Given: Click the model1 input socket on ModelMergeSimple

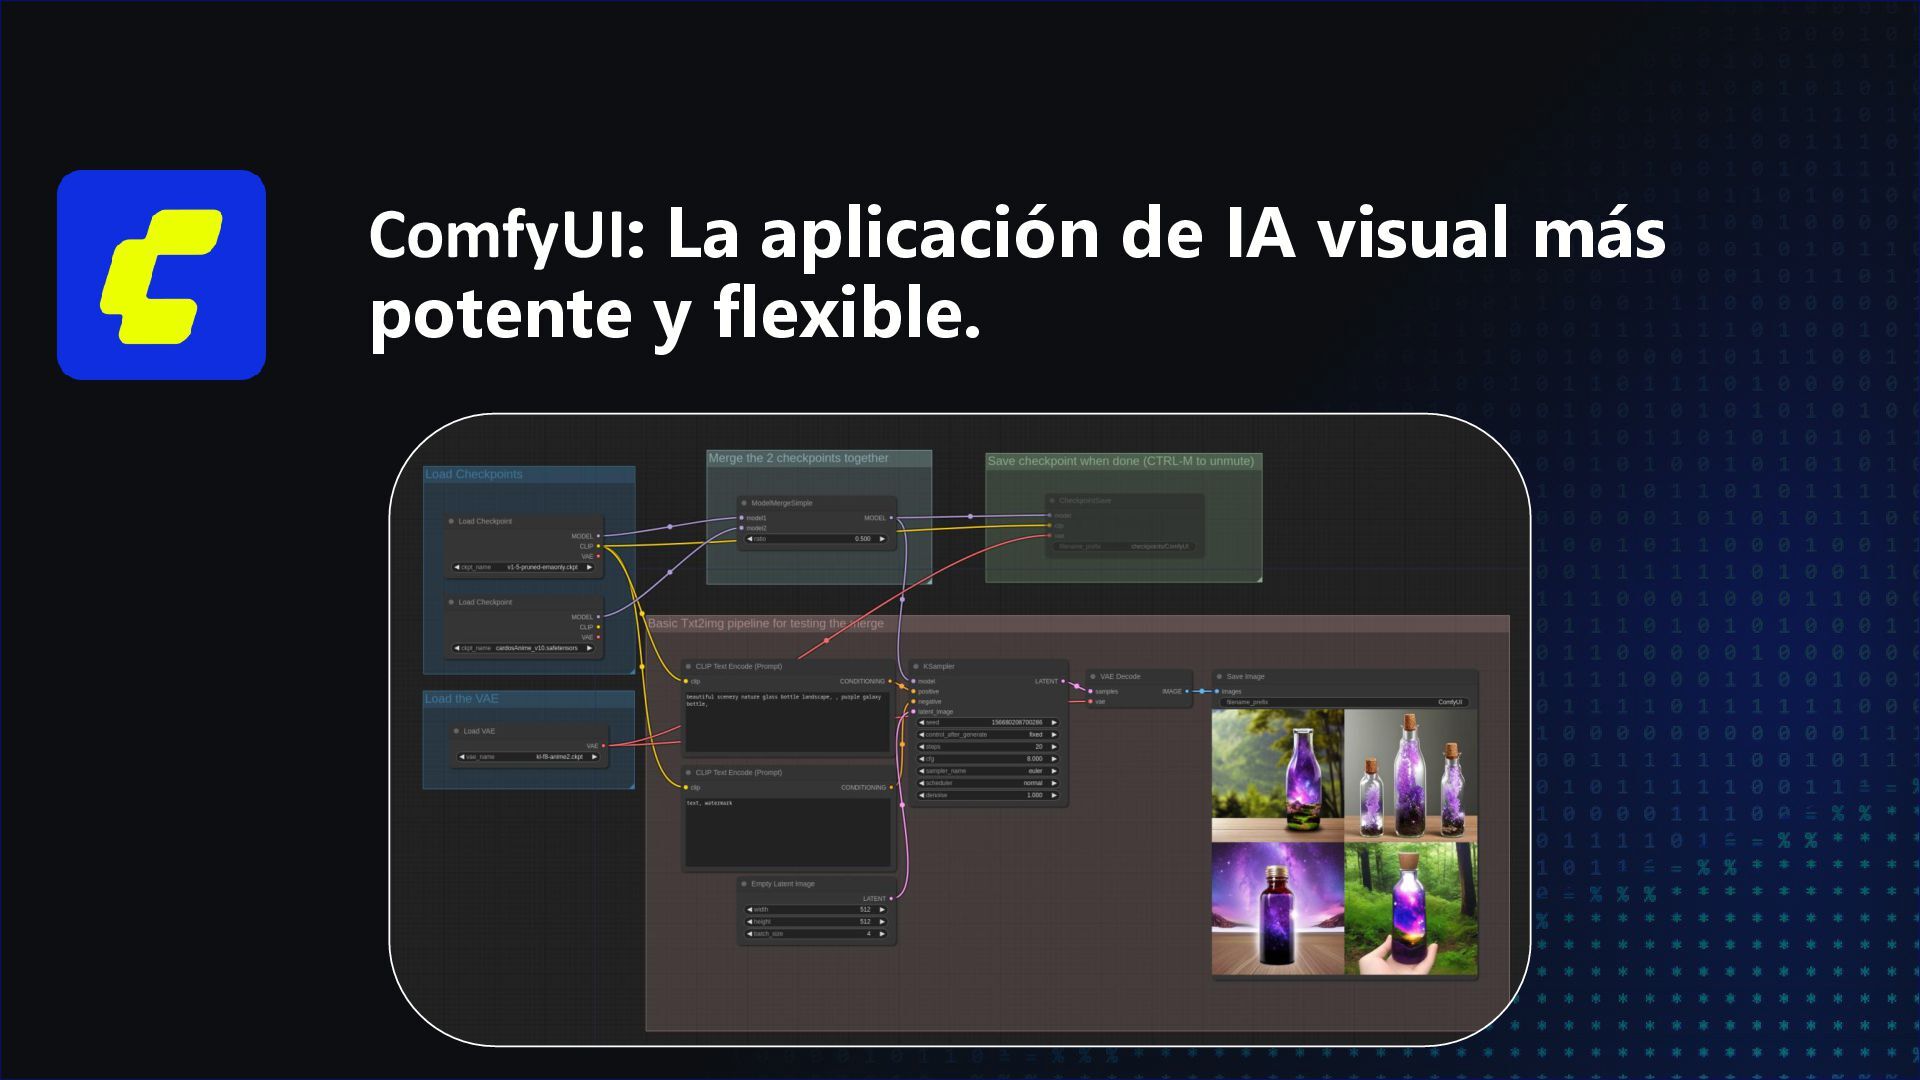Looking at the screenshot, I should (741, 518).
